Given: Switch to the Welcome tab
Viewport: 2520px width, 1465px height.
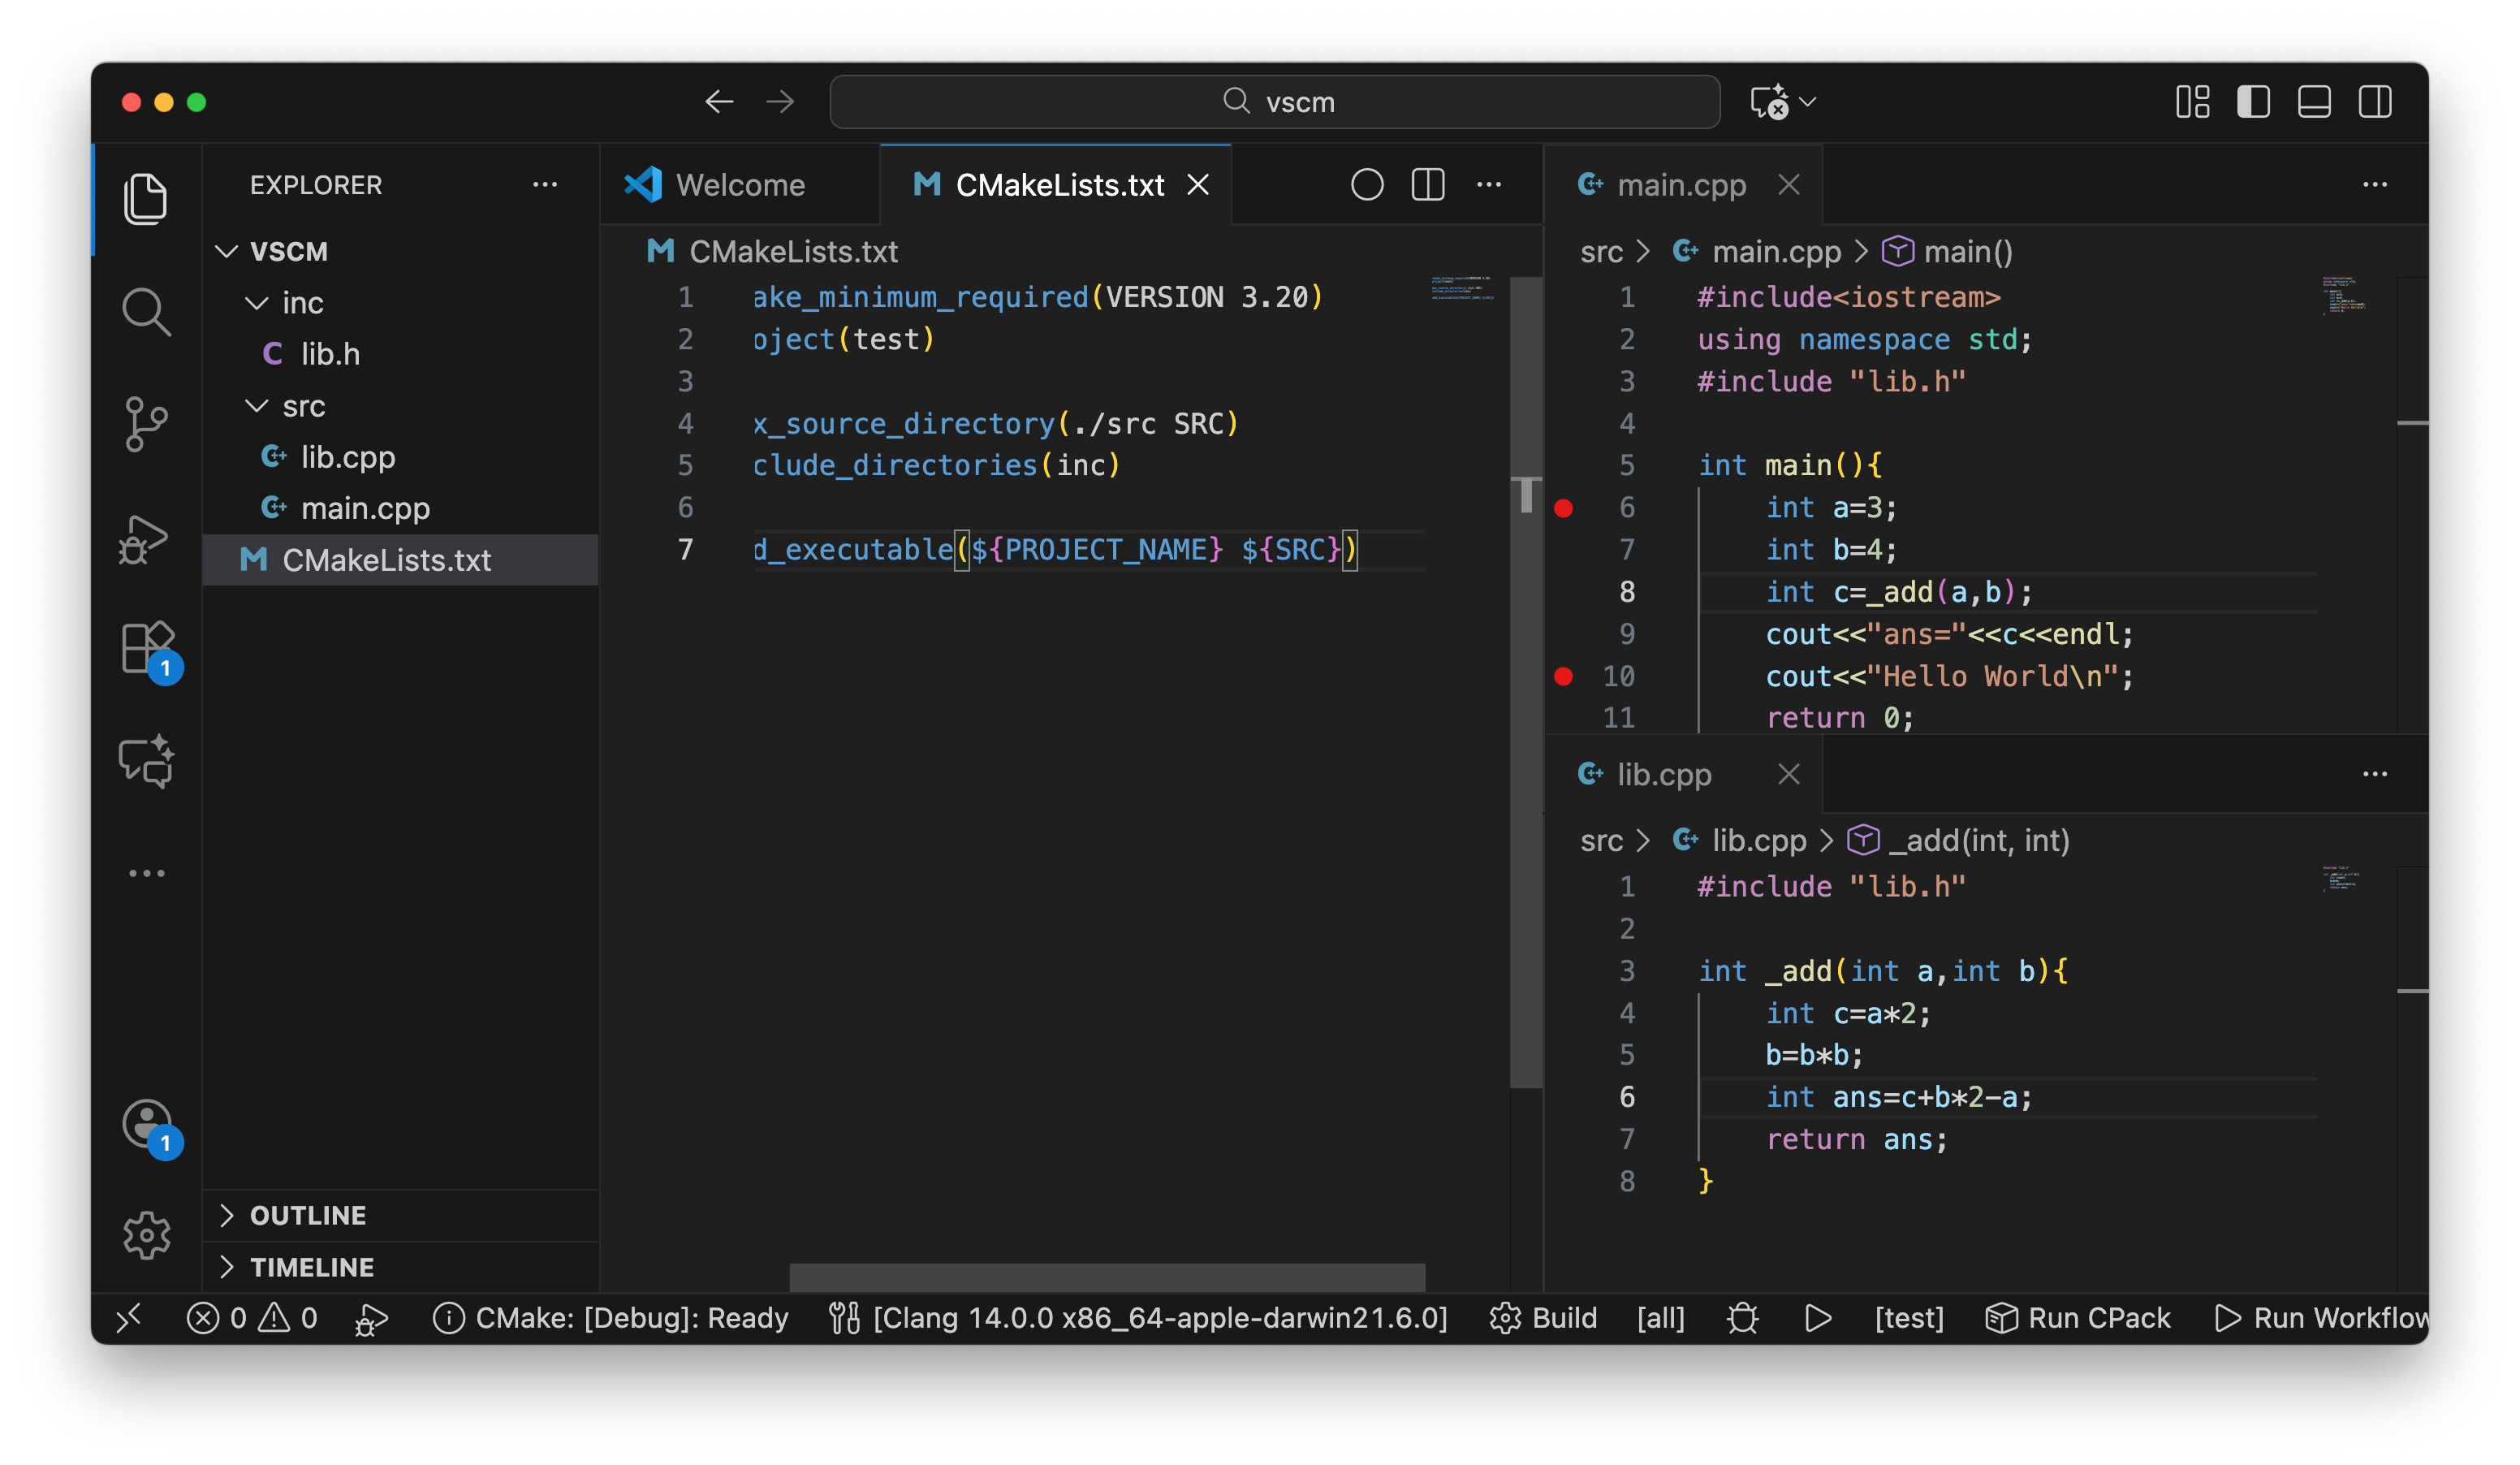Looking at the screenshot, I should click(x=739, y=185).
